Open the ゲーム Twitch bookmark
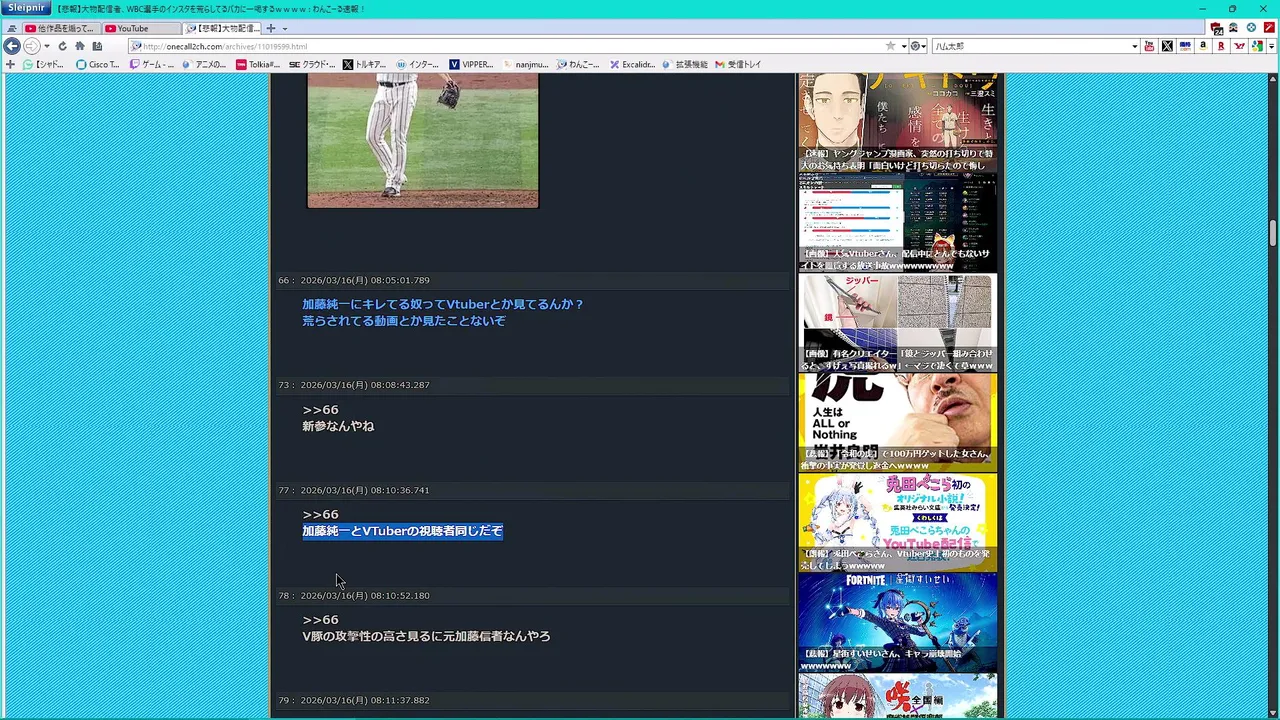This screenshot has width=1280, height=720. [151, 64]
